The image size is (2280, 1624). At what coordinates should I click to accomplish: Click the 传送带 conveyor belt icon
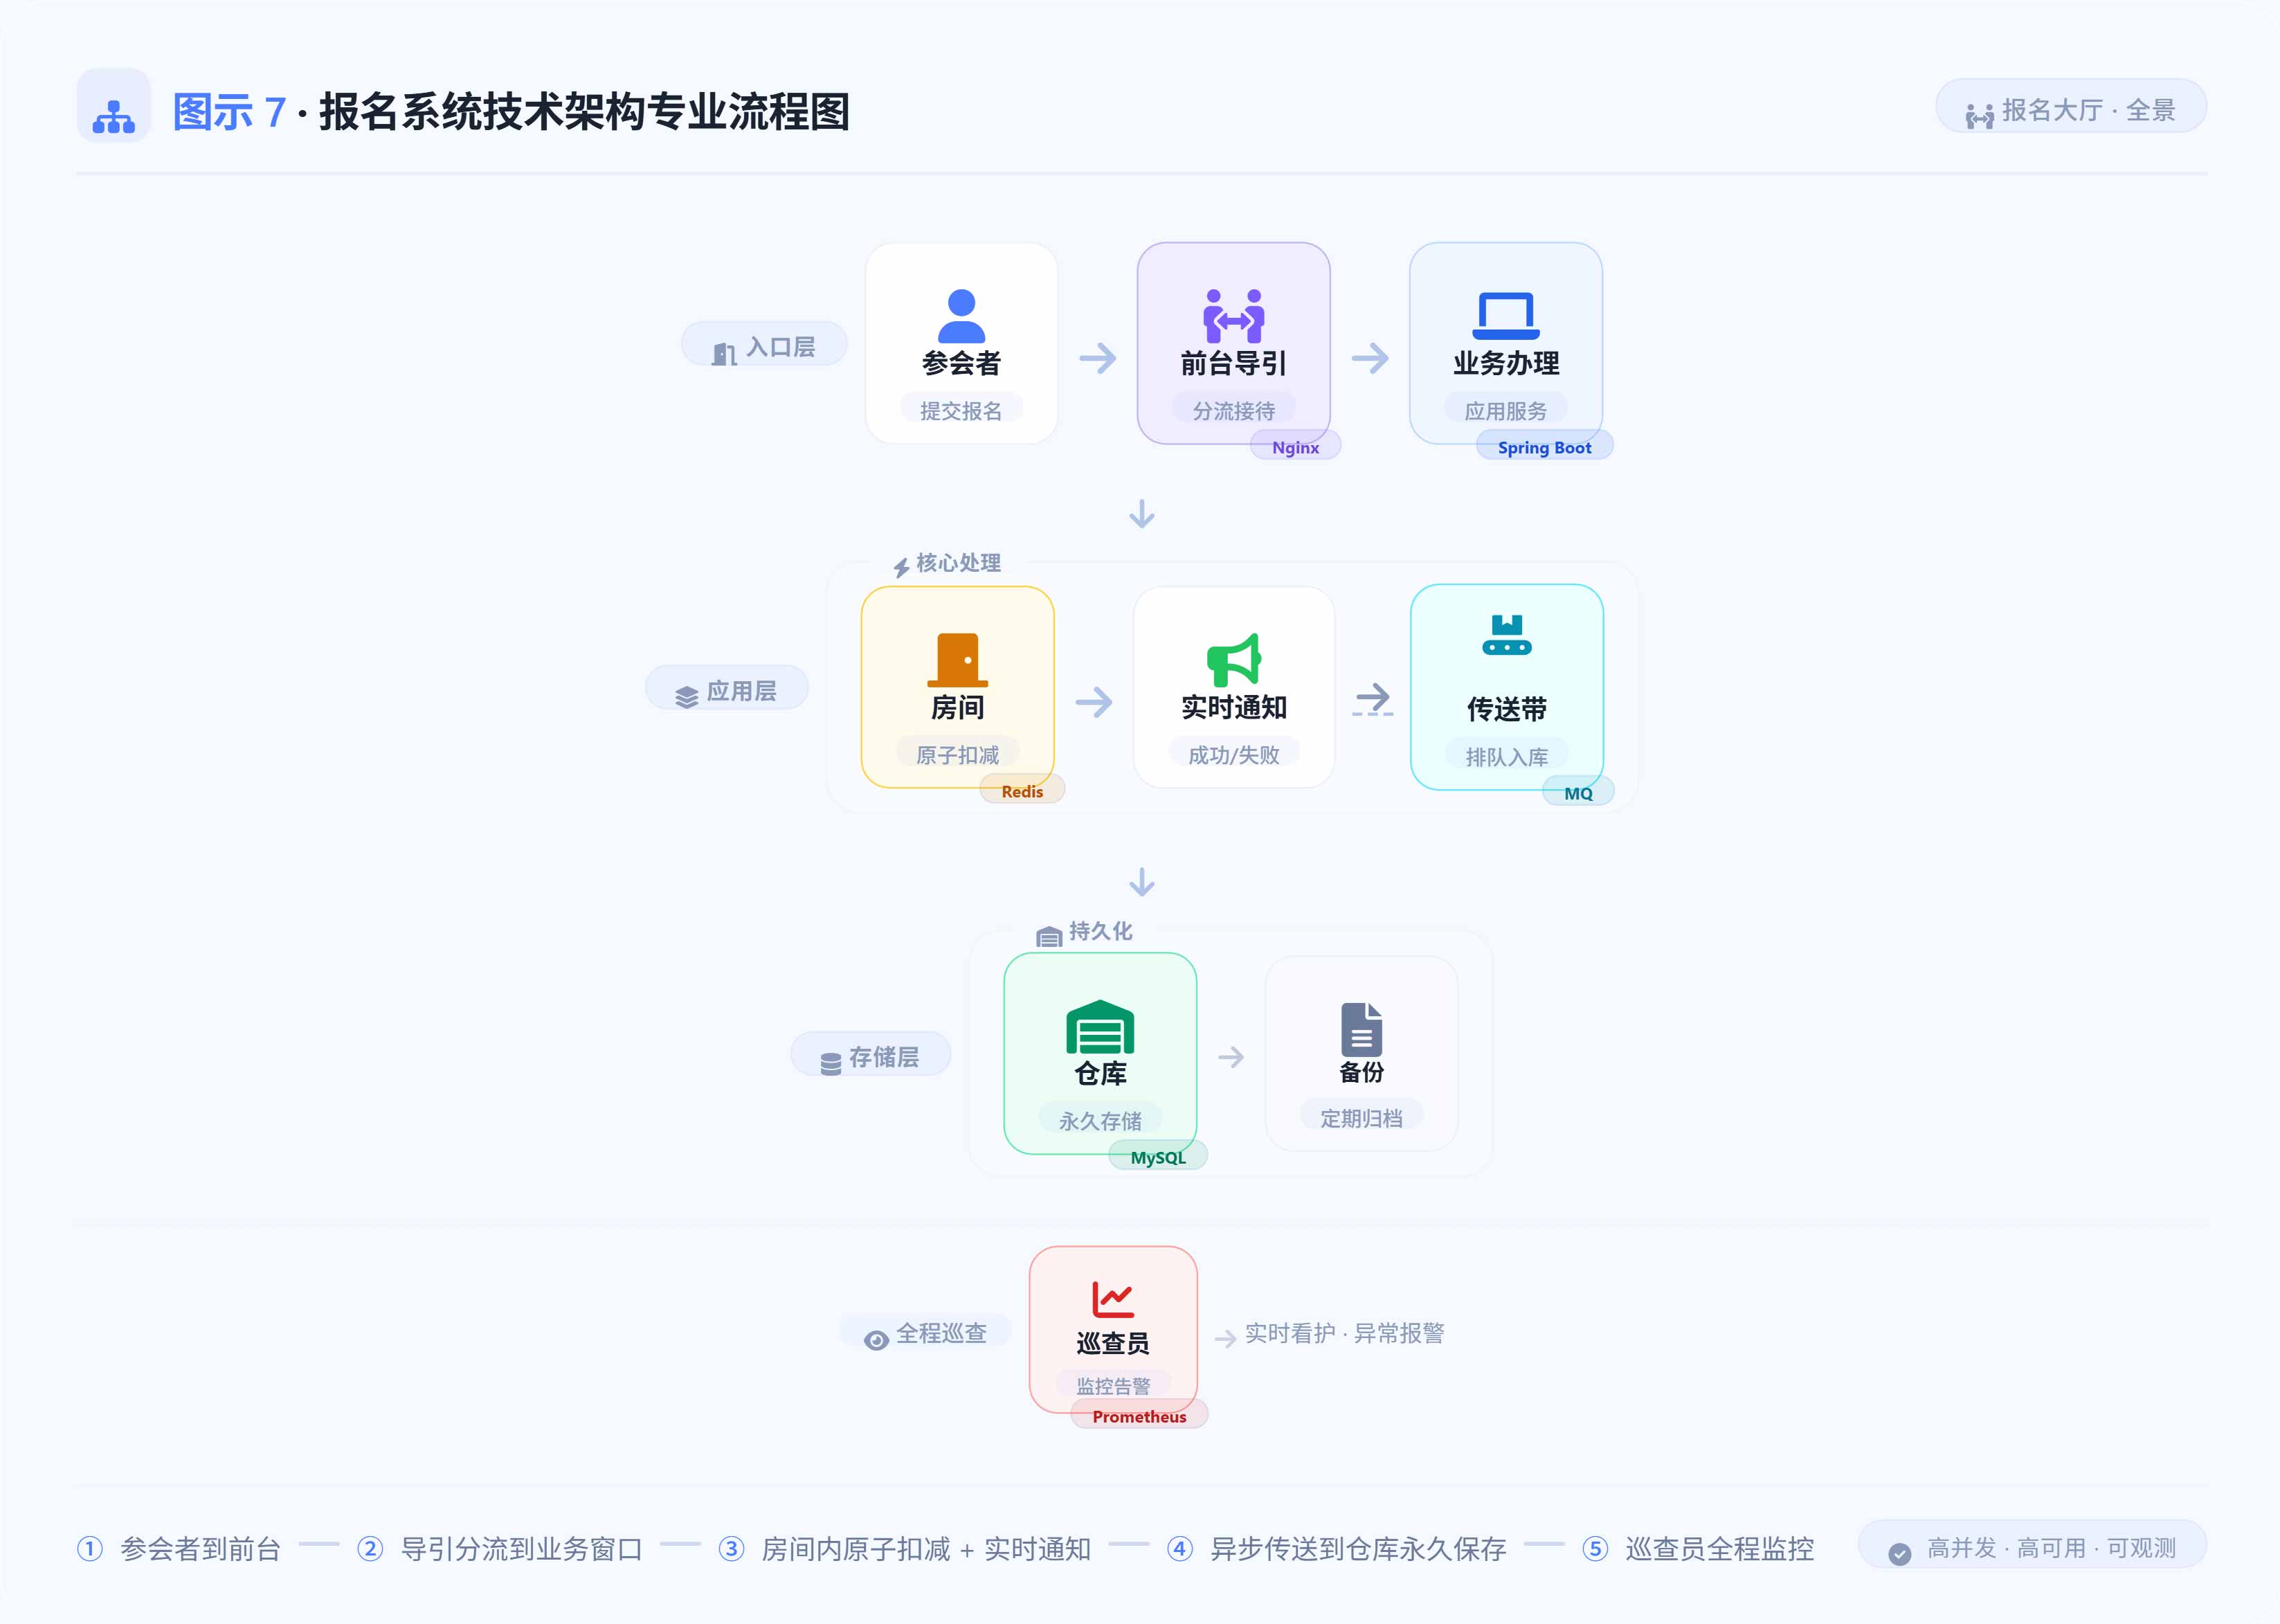tap(1506, 635)
